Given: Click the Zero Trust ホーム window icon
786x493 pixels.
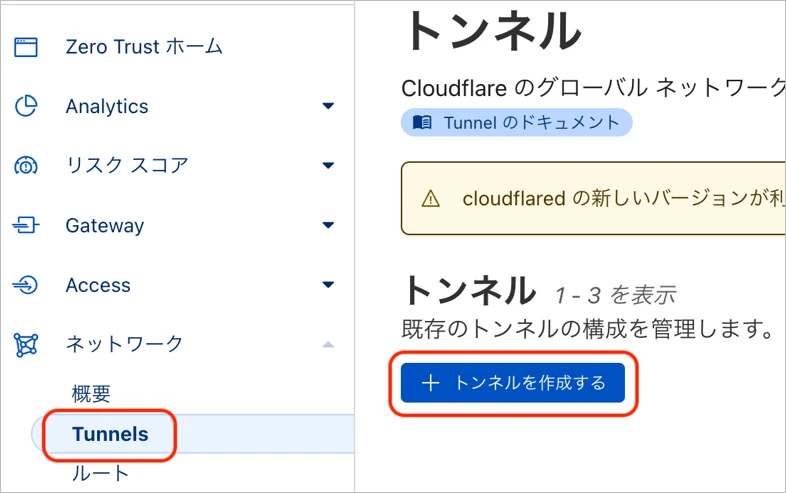Looking at the screenshot, I should coord(26,47).
